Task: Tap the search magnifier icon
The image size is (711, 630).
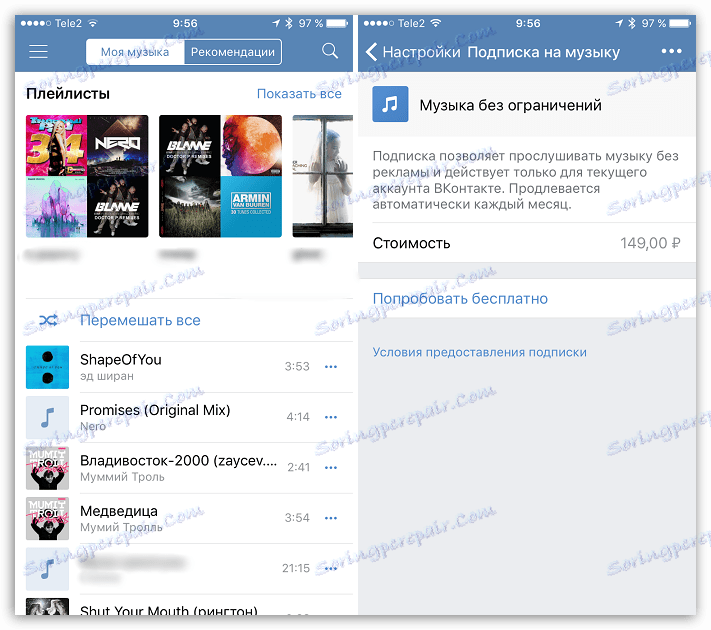Action: point(330,51)
